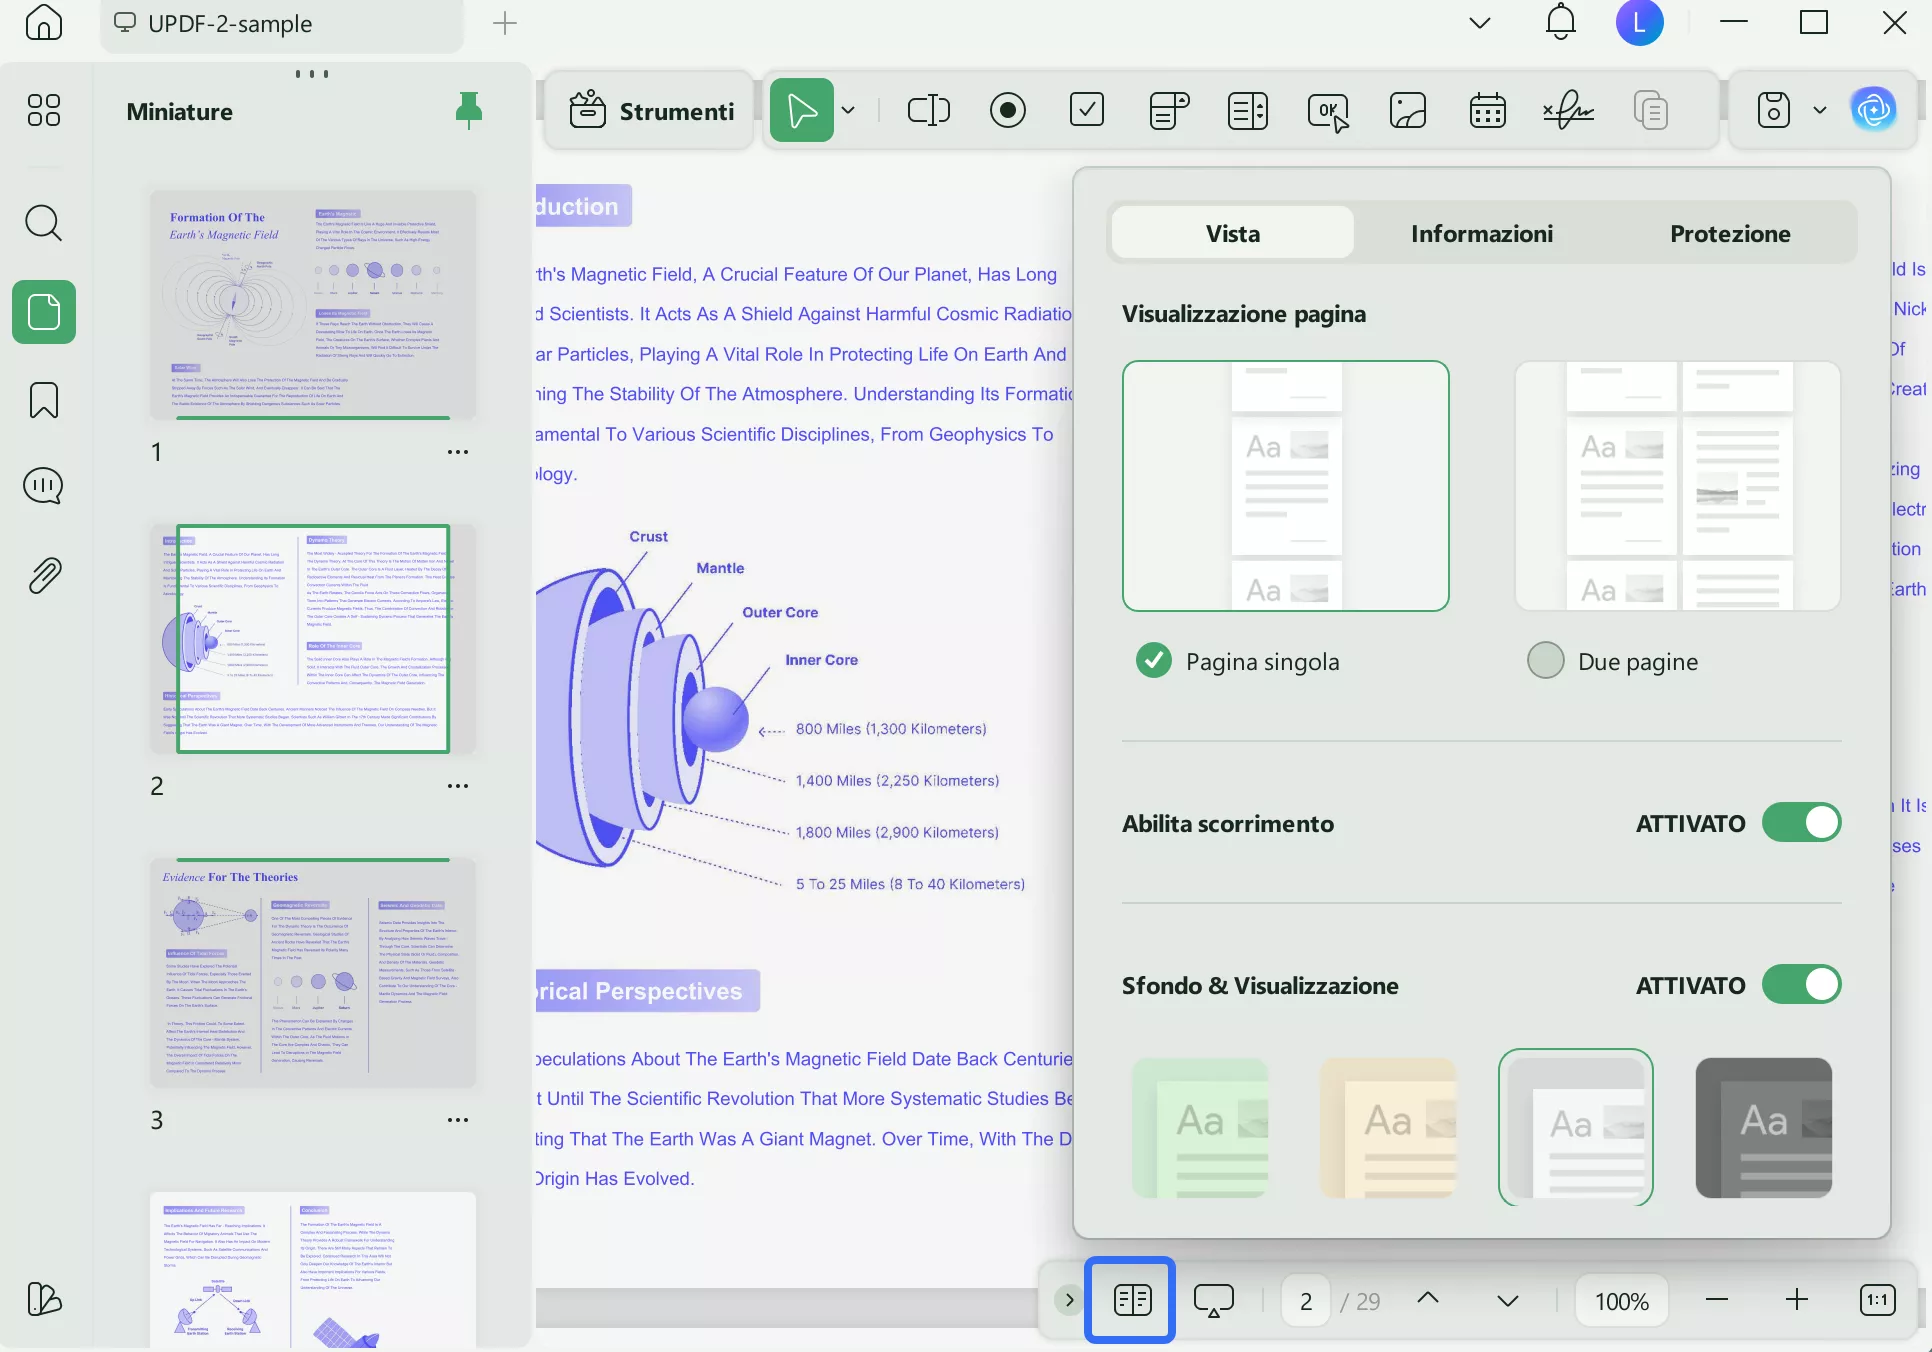Choose the Due pagine radio option
Image resolution: width=1932 pixels, height=1352 pixels.
point(1545,661)
